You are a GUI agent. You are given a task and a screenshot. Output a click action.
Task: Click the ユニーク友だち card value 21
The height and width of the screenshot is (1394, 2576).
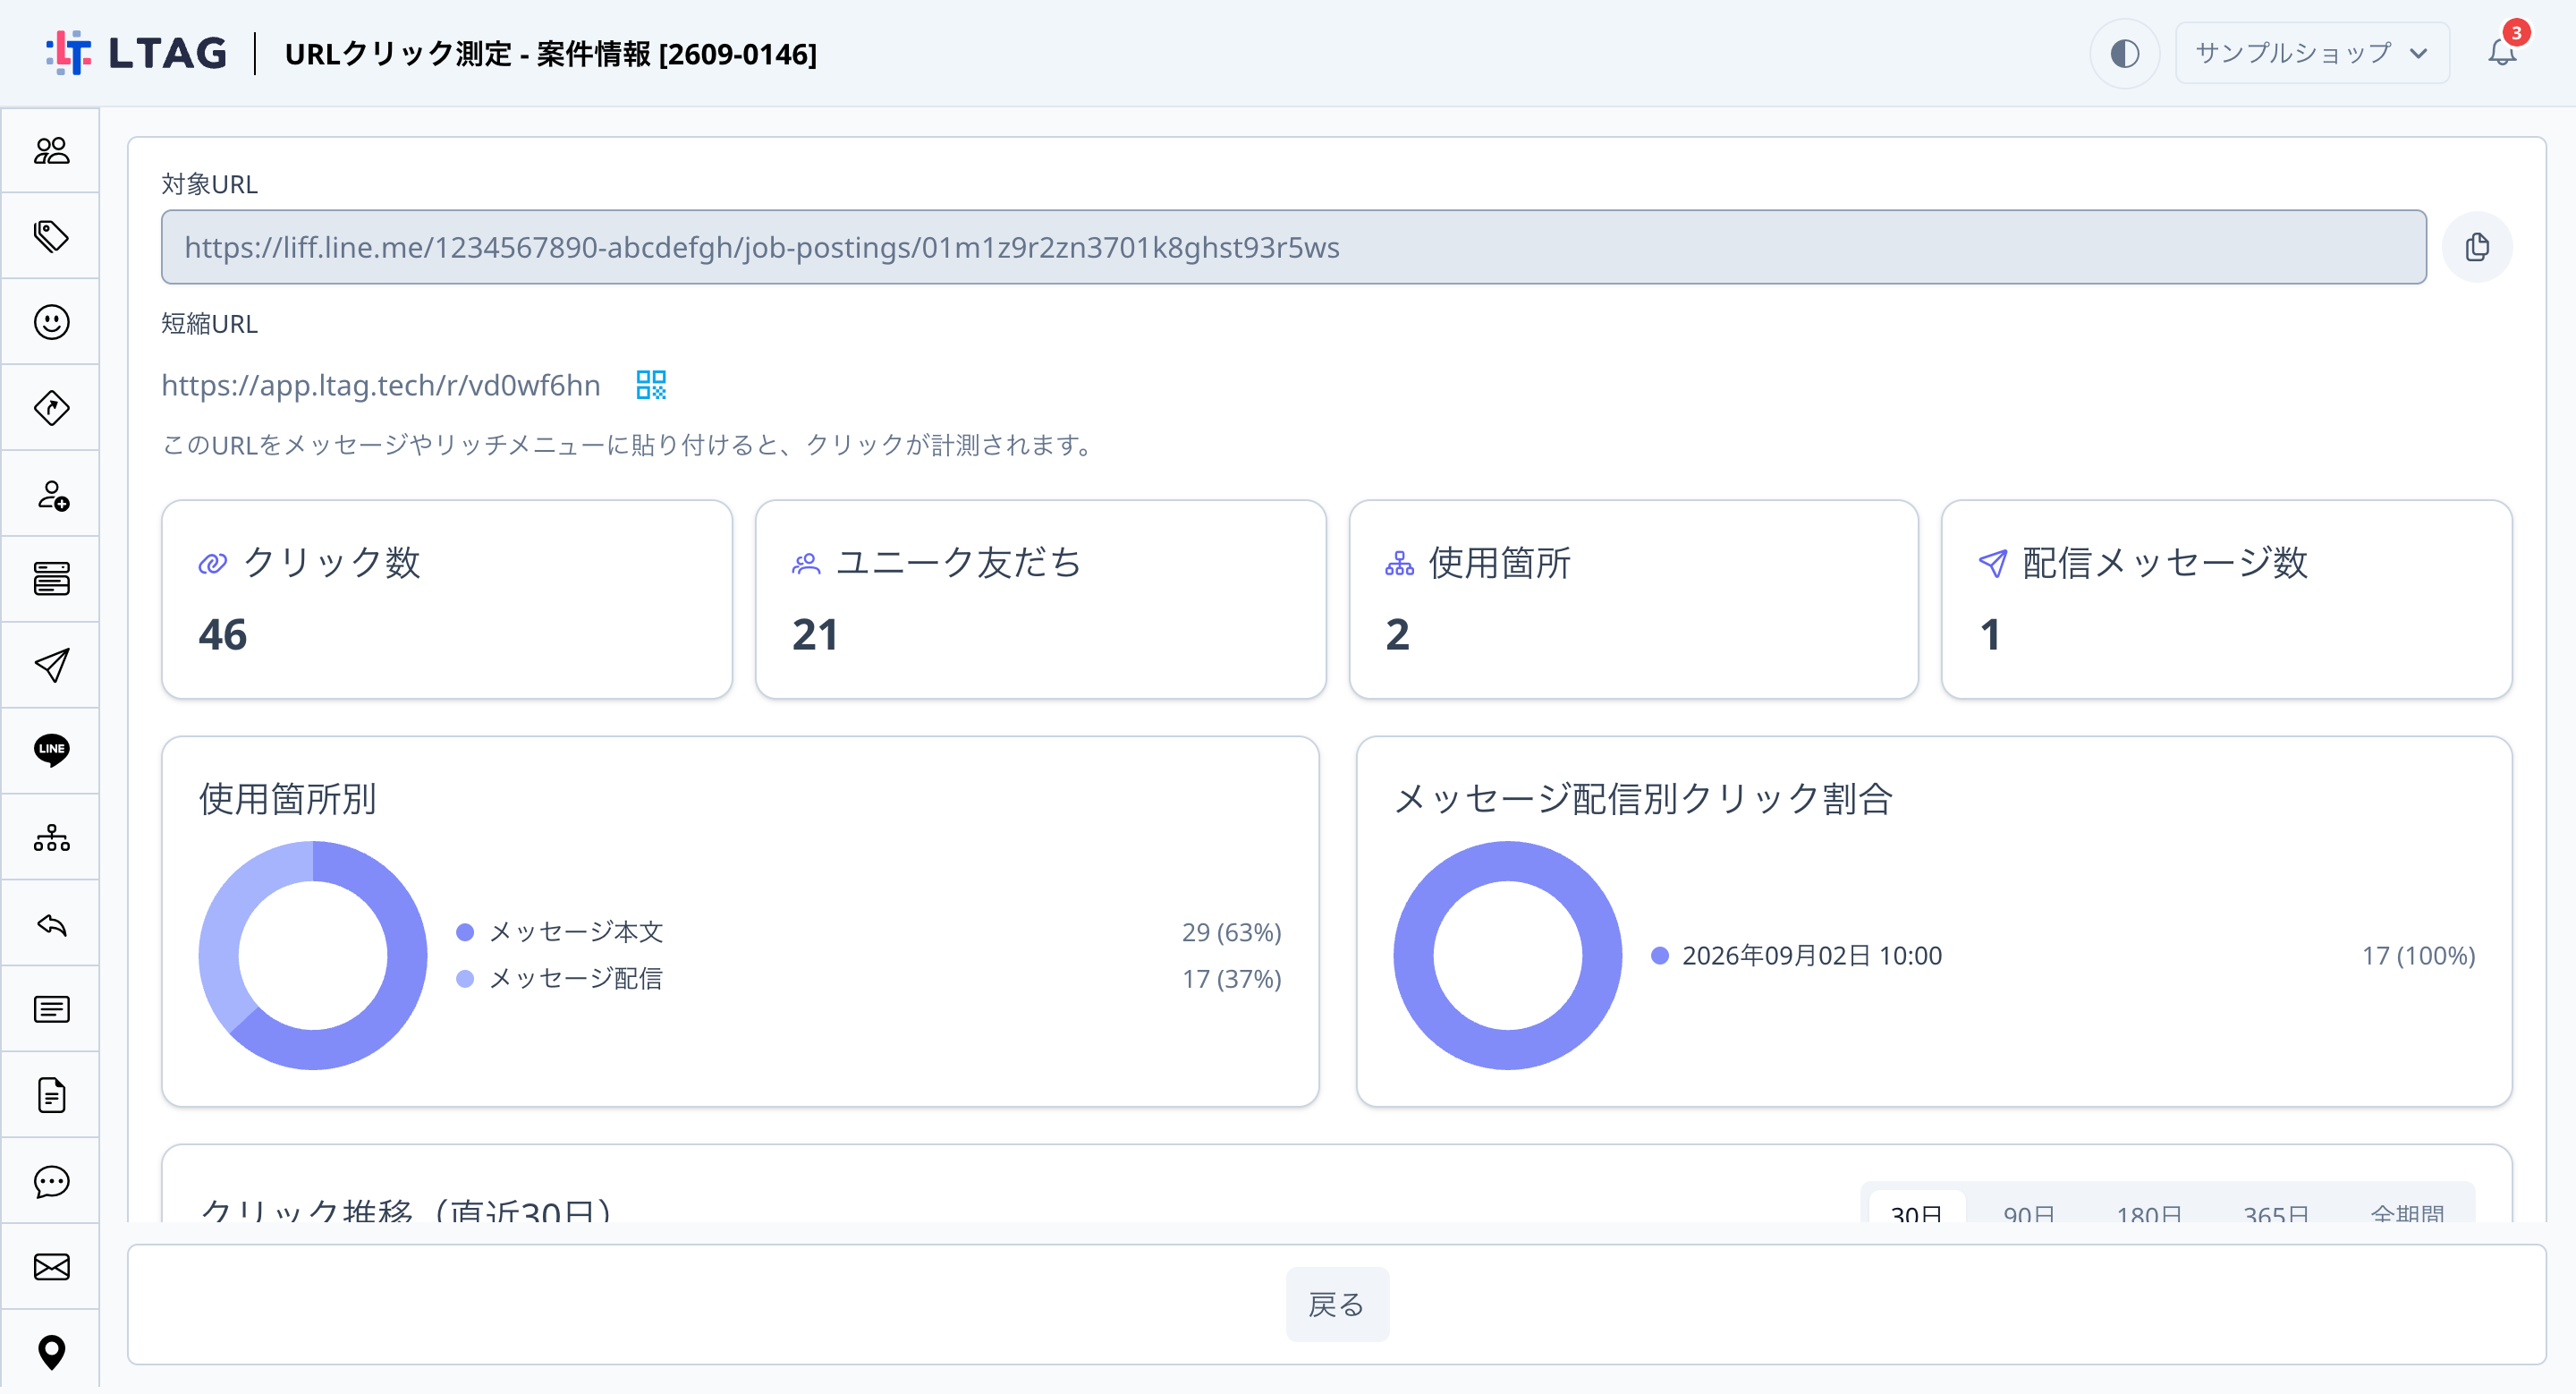coord(815,635)
